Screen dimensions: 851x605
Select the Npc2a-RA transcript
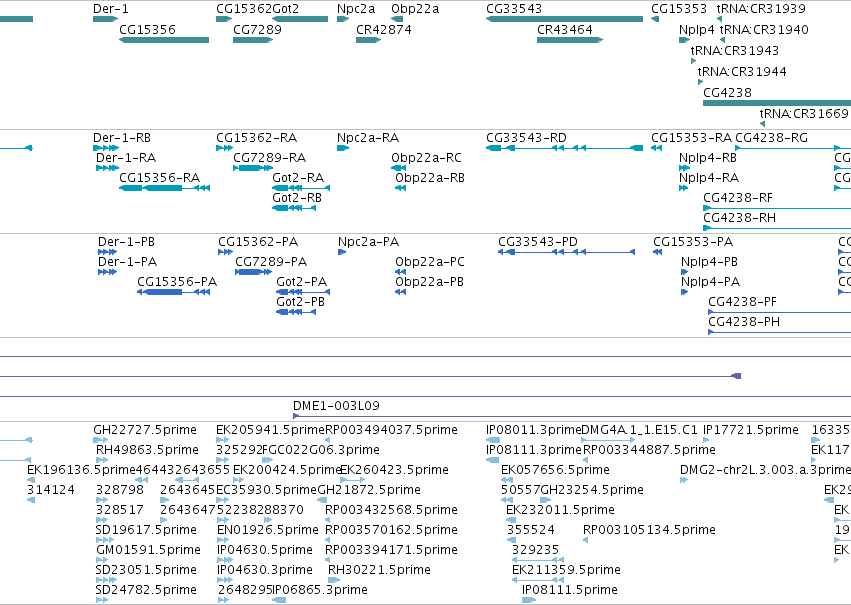click(x=342, y=148)
